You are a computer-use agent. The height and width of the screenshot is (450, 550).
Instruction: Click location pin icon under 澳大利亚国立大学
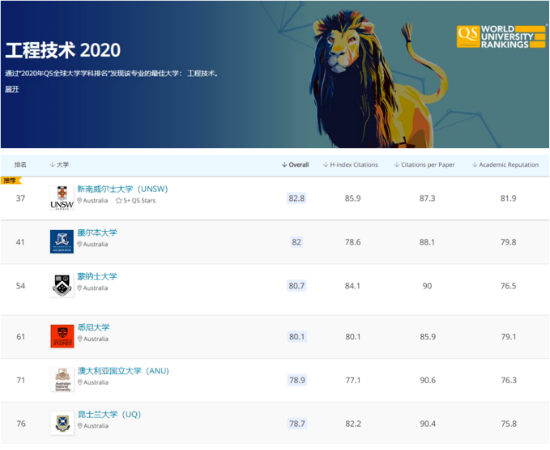80,382
